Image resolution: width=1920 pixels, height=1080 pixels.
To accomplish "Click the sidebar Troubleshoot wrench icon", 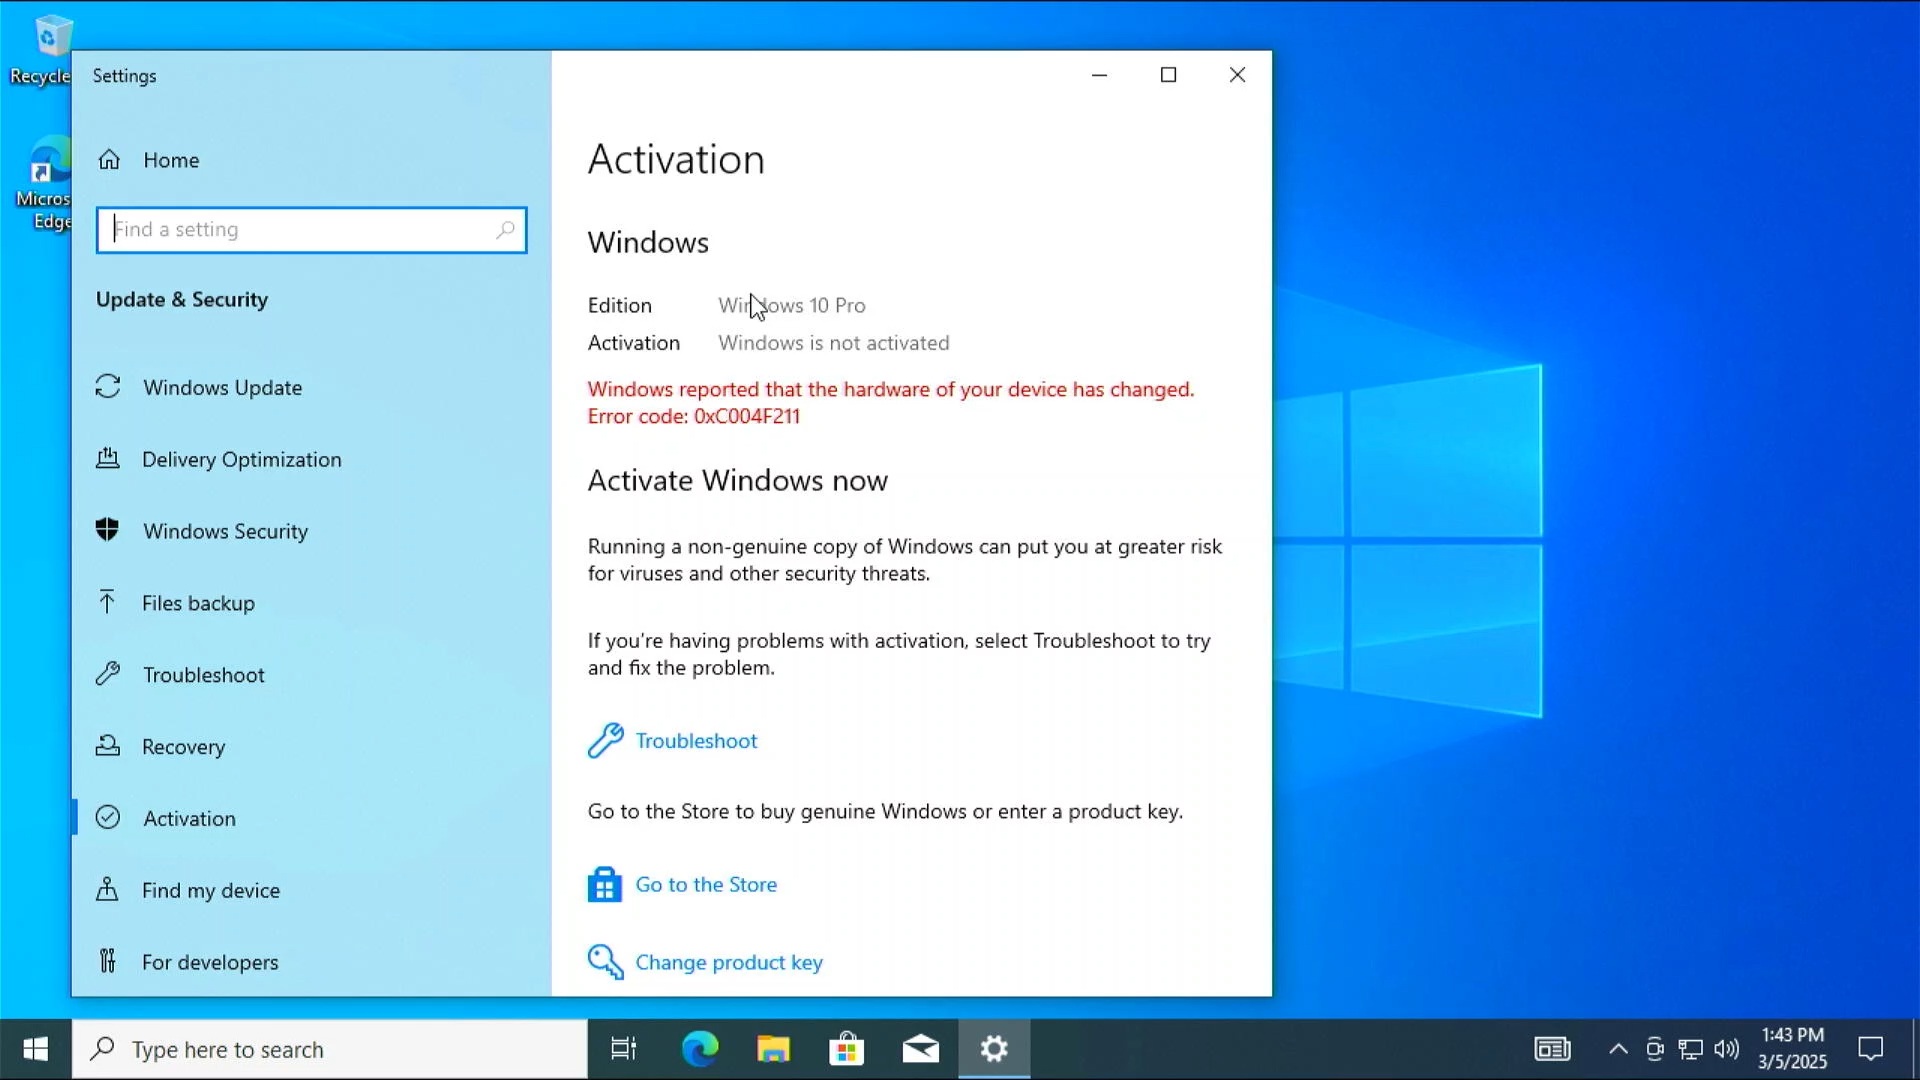I will (108, 674).
